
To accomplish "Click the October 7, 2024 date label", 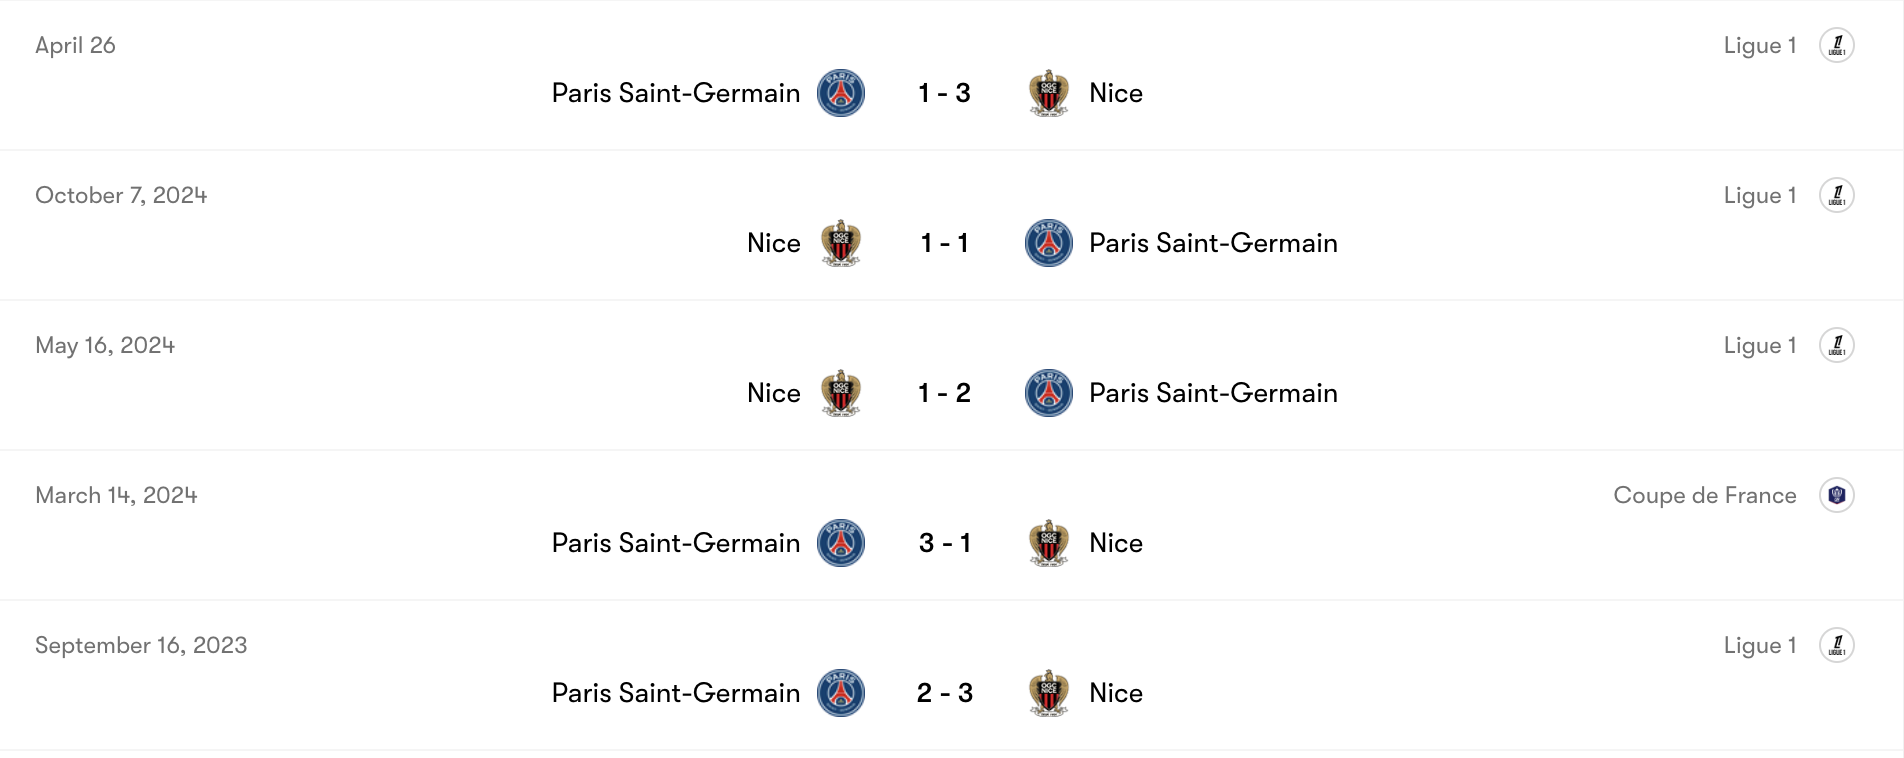I will point(121,195).
